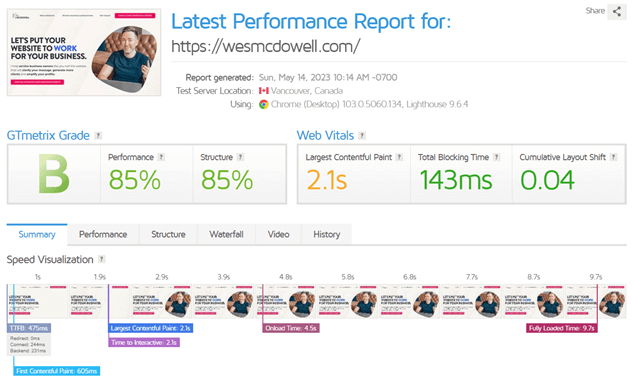This screenshot has height=380, width=634.
Task: Open the History tab
Action: tap(327, 234)
